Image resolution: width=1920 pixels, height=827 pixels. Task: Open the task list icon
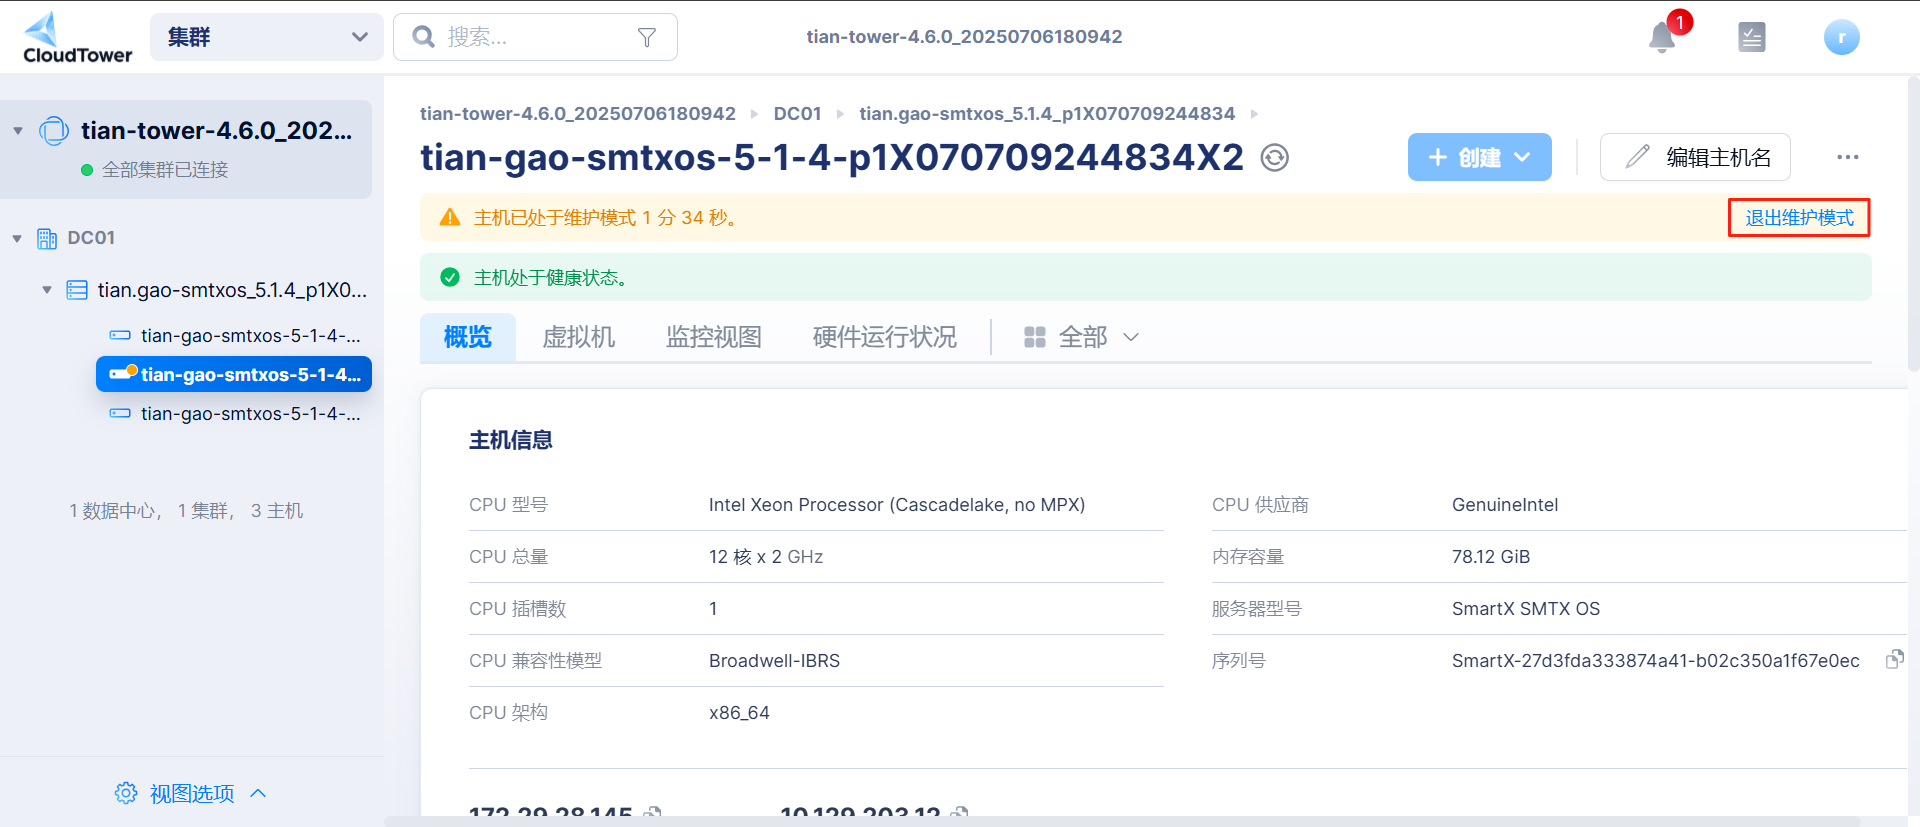[1751, 37]
